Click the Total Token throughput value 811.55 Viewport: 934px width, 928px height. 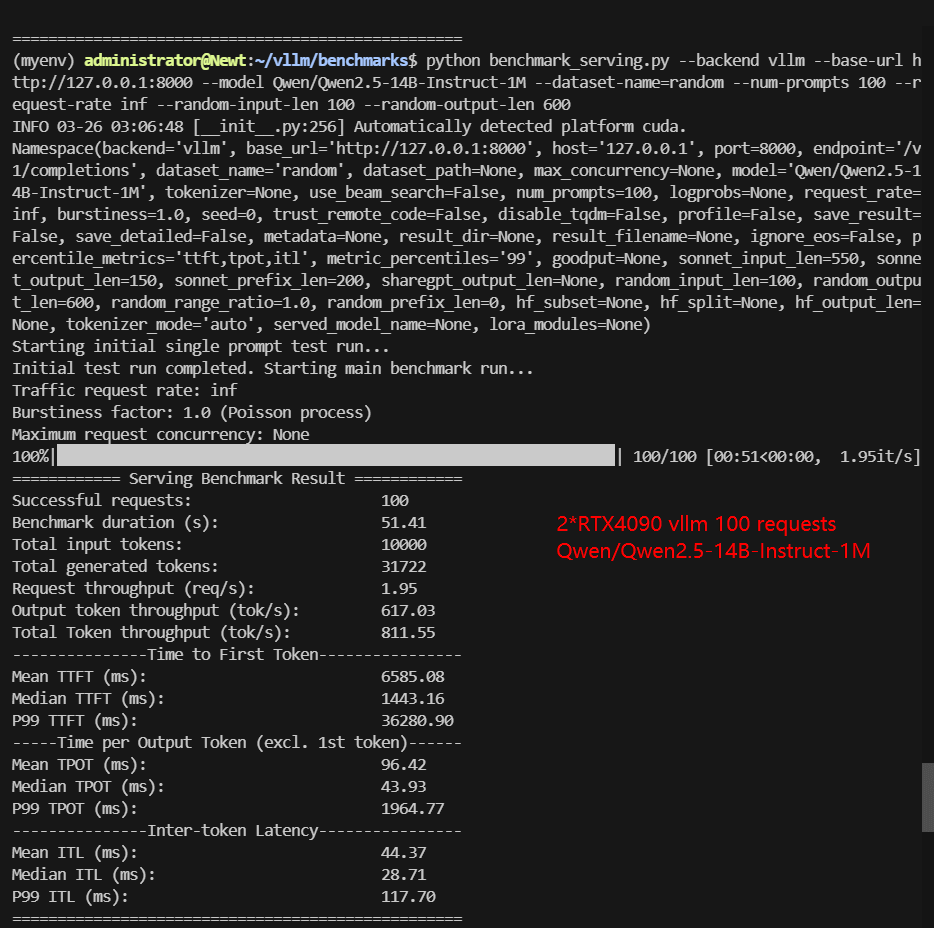point(407,632)
